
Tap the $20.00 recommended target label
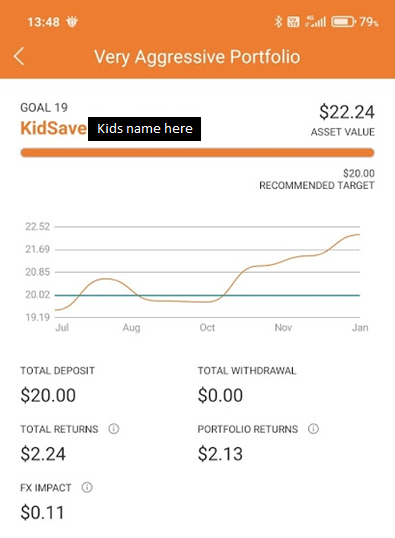pos(359,173)
